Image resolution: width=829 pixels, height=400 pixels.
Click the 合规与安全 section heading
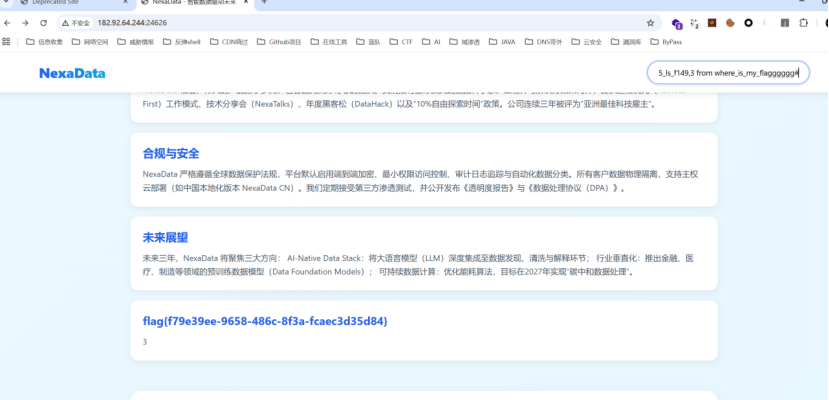[171, 153]
